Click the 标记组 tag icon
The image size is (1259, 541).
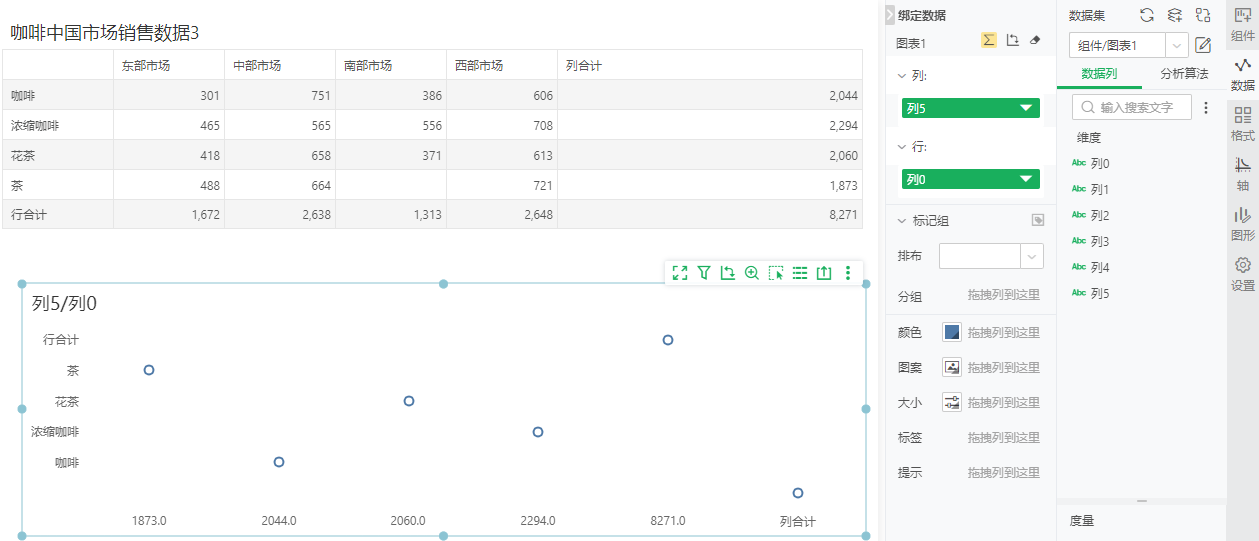(x=1038, y=221)
